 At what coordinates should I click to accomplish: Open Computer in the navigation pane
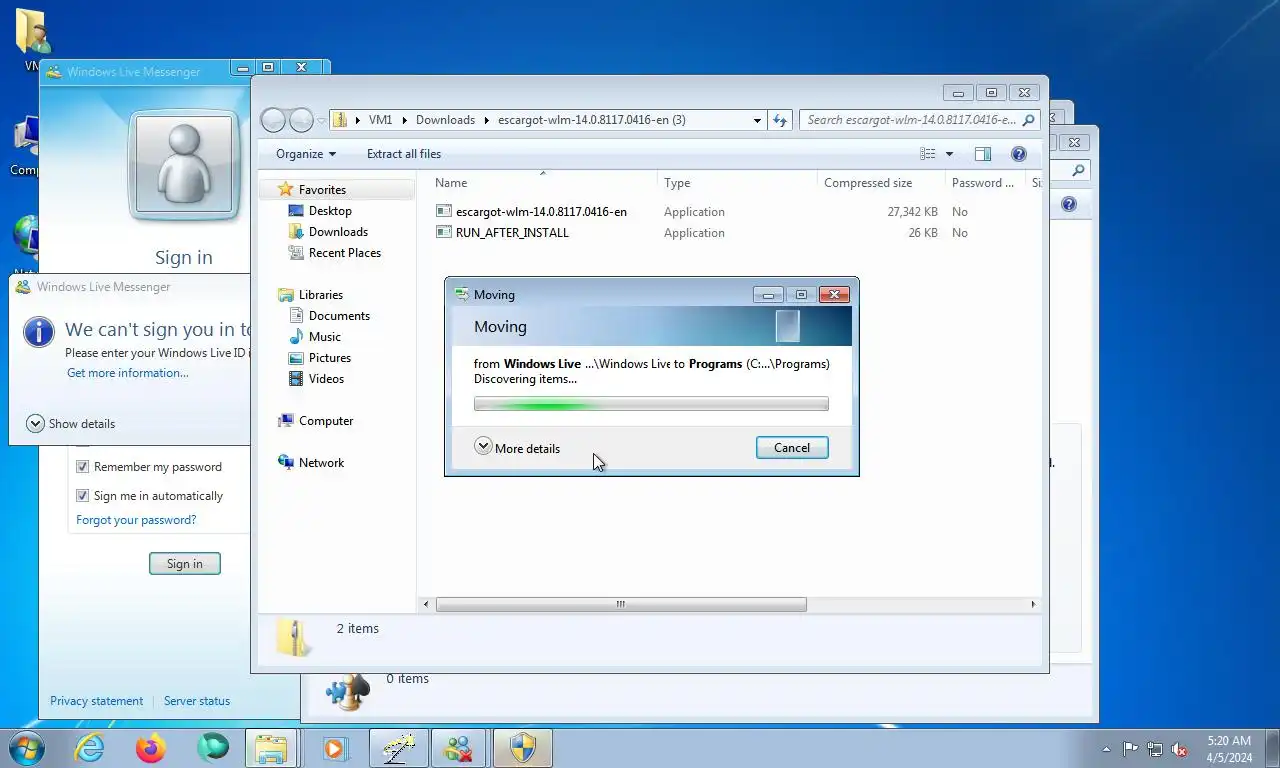coord(326,421)
